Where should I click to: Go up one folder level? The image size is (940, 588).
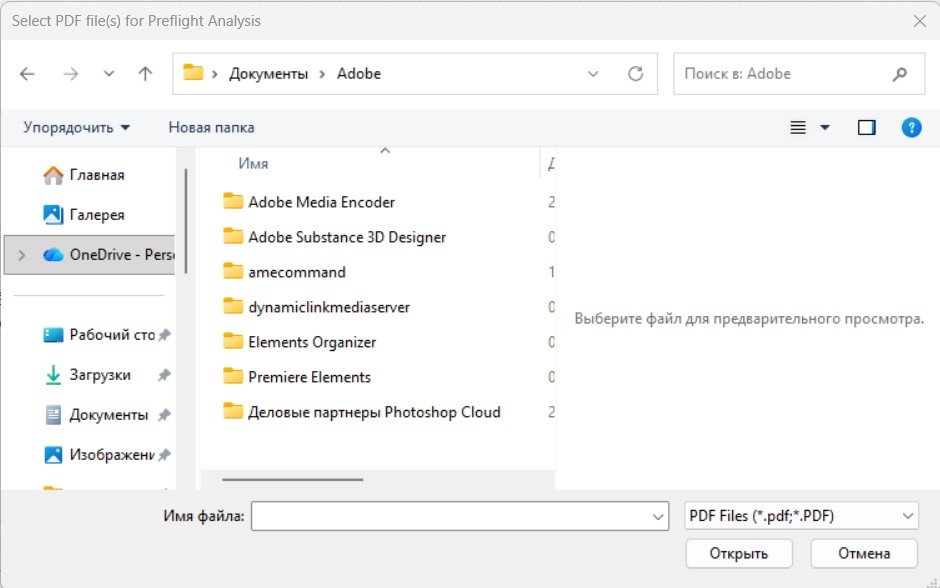(x=145, y=74)
